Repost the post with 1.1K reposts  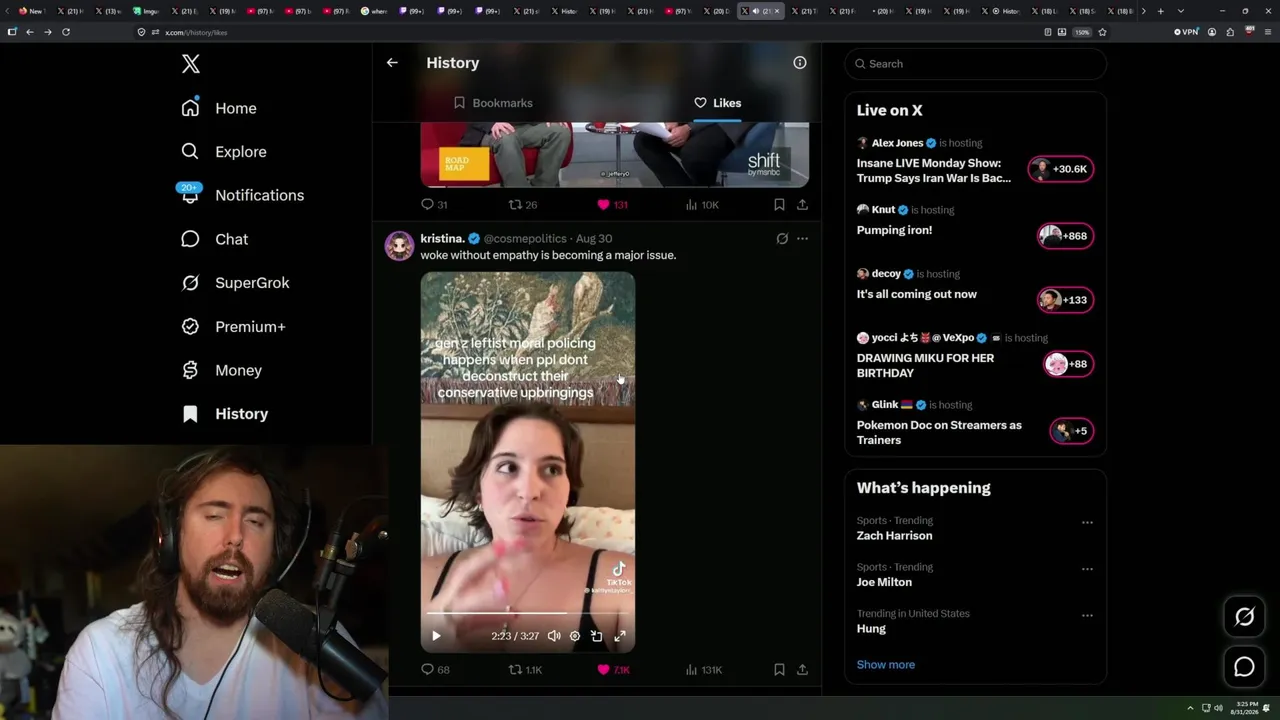pyautogui.click(x=525, y=670)
